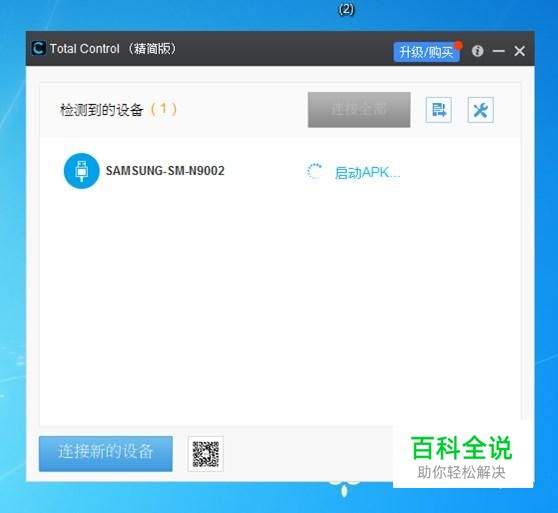Open the device list export icon

[438, 110]
